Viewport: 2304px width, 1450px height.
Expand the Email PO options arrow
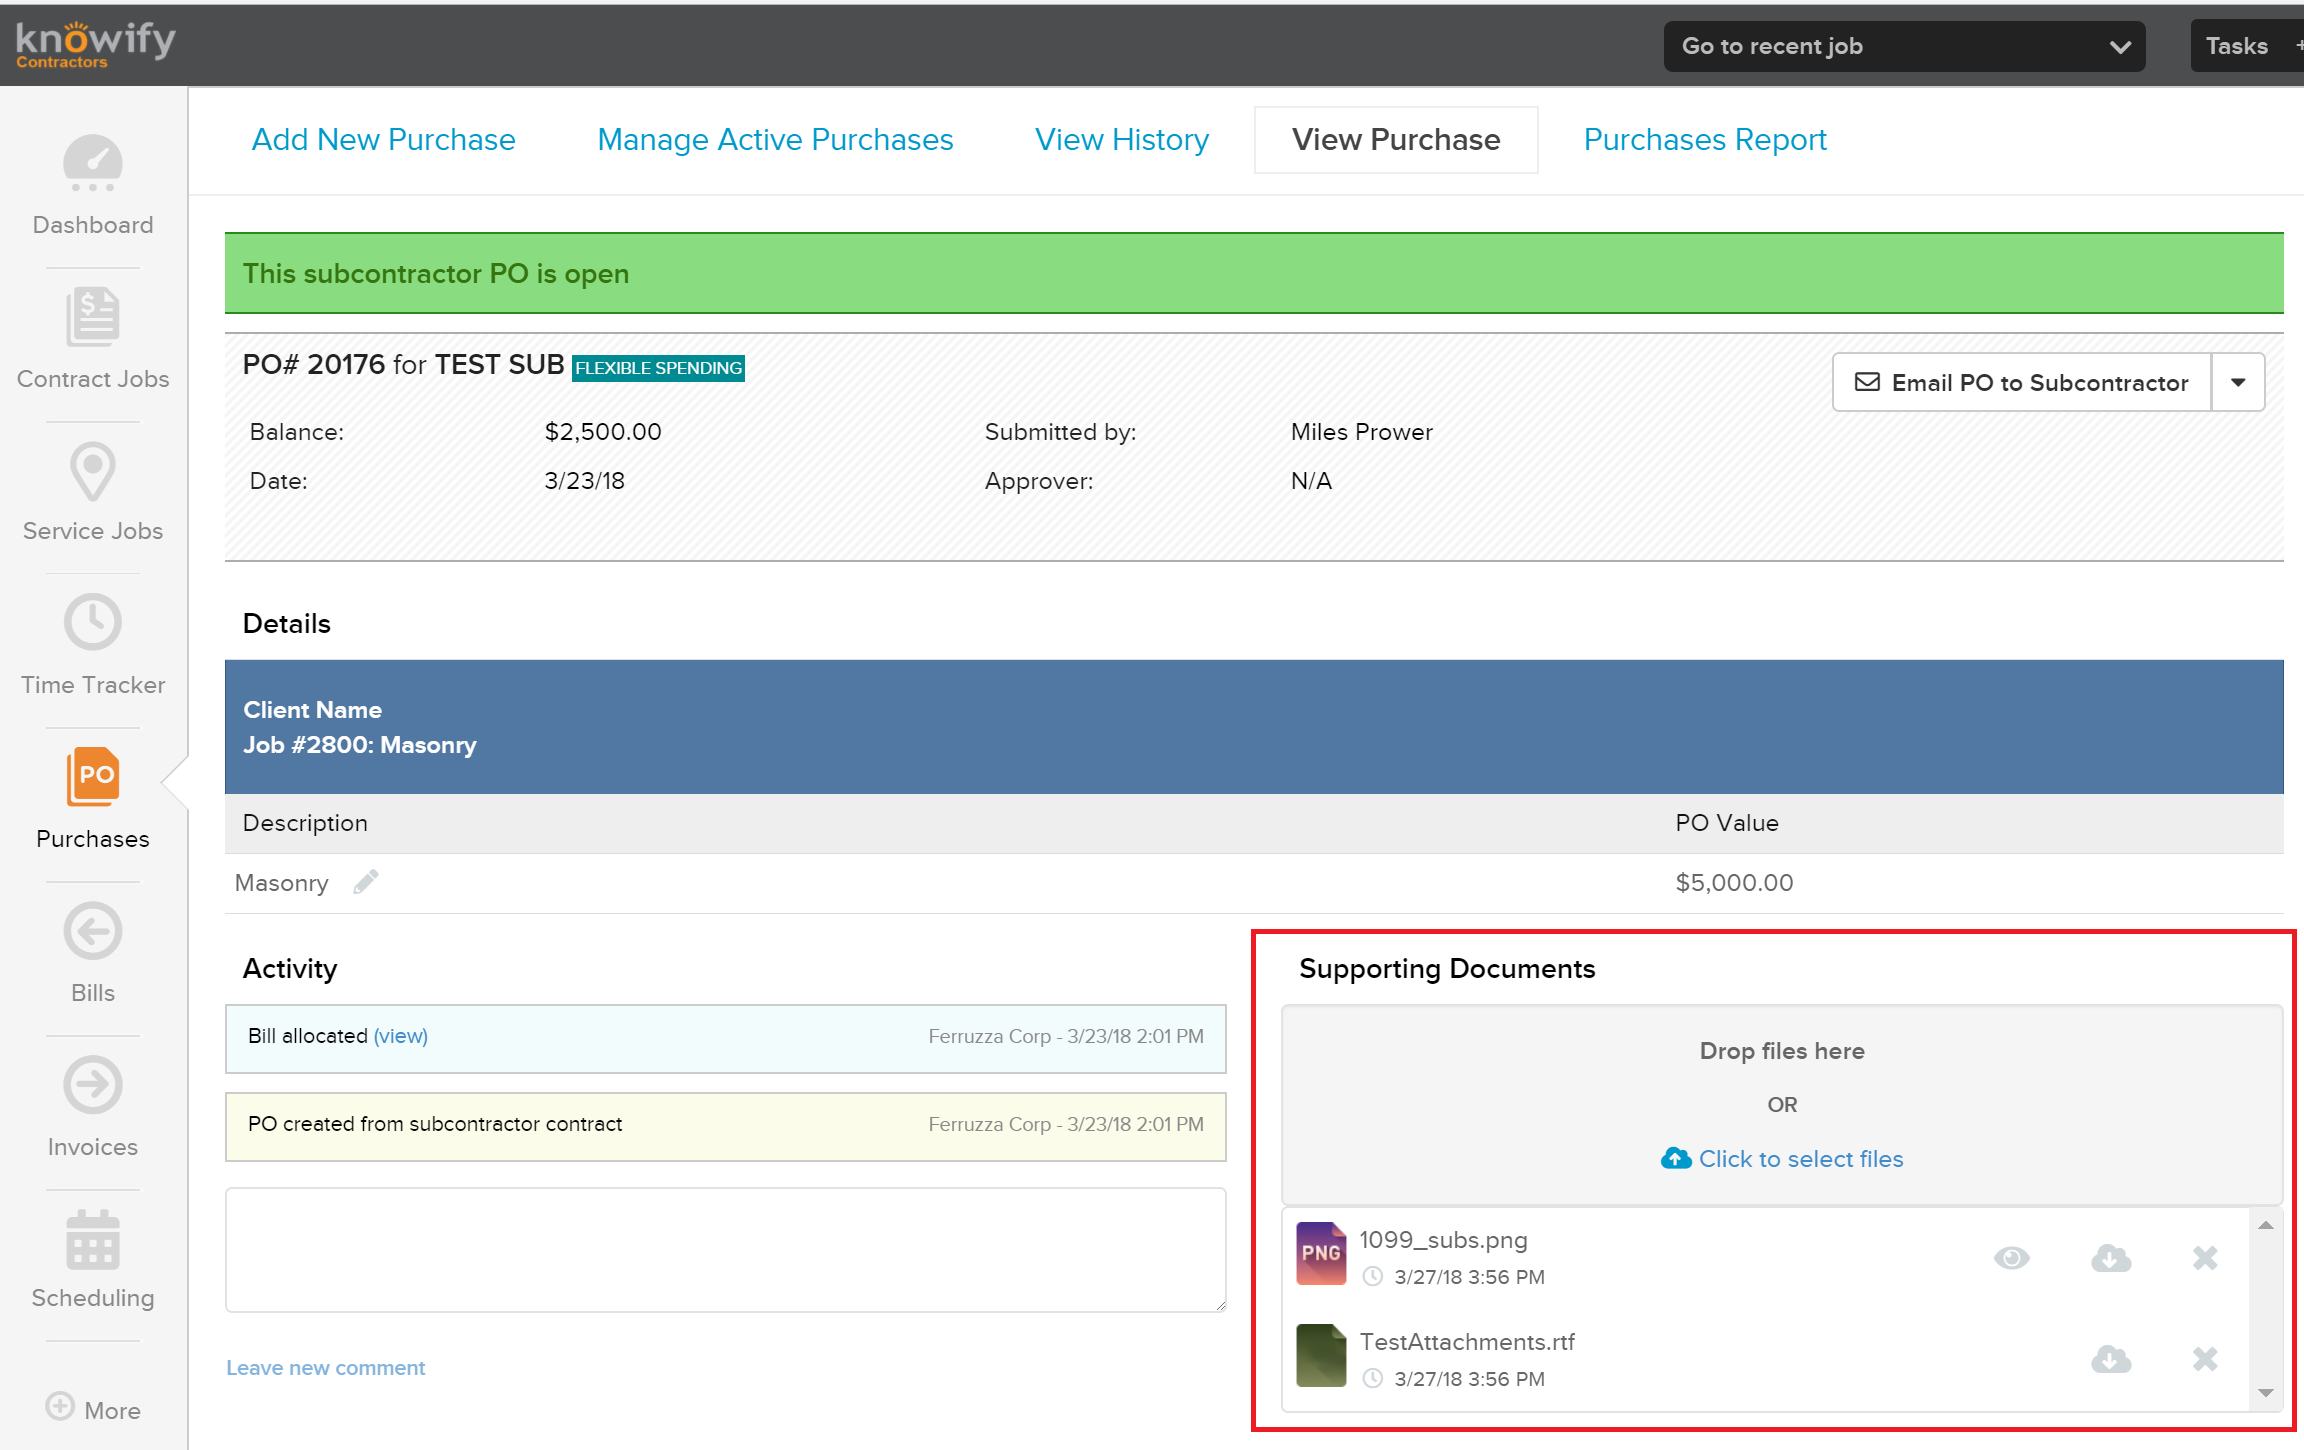(x=2238, y=382)
